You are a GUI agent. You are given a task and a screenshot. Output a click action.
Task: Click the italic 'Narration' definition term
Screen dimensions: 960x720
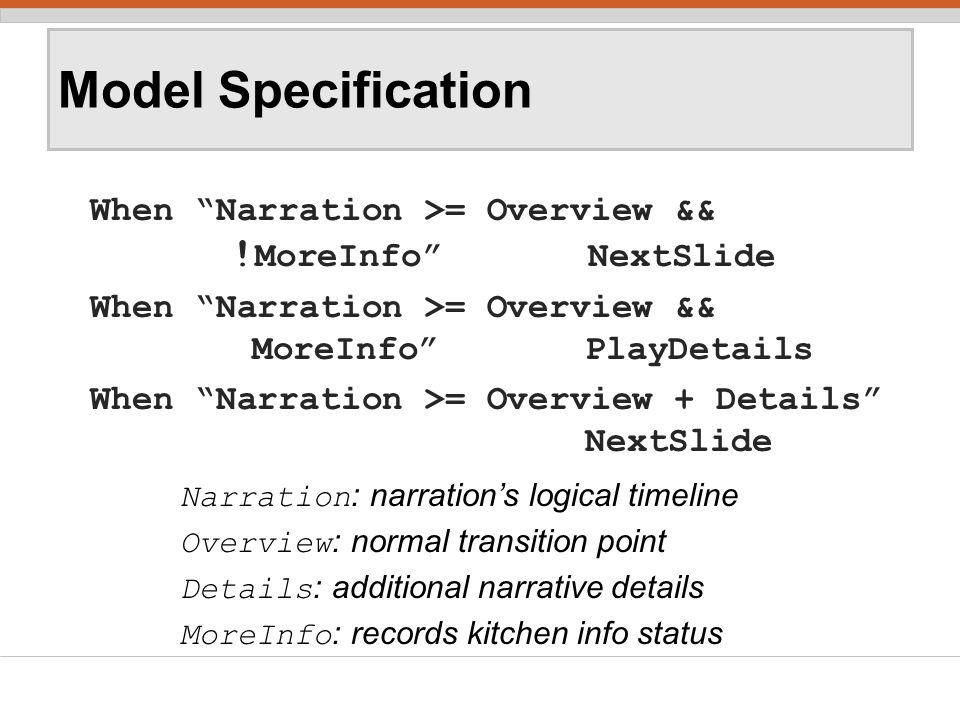266,497
